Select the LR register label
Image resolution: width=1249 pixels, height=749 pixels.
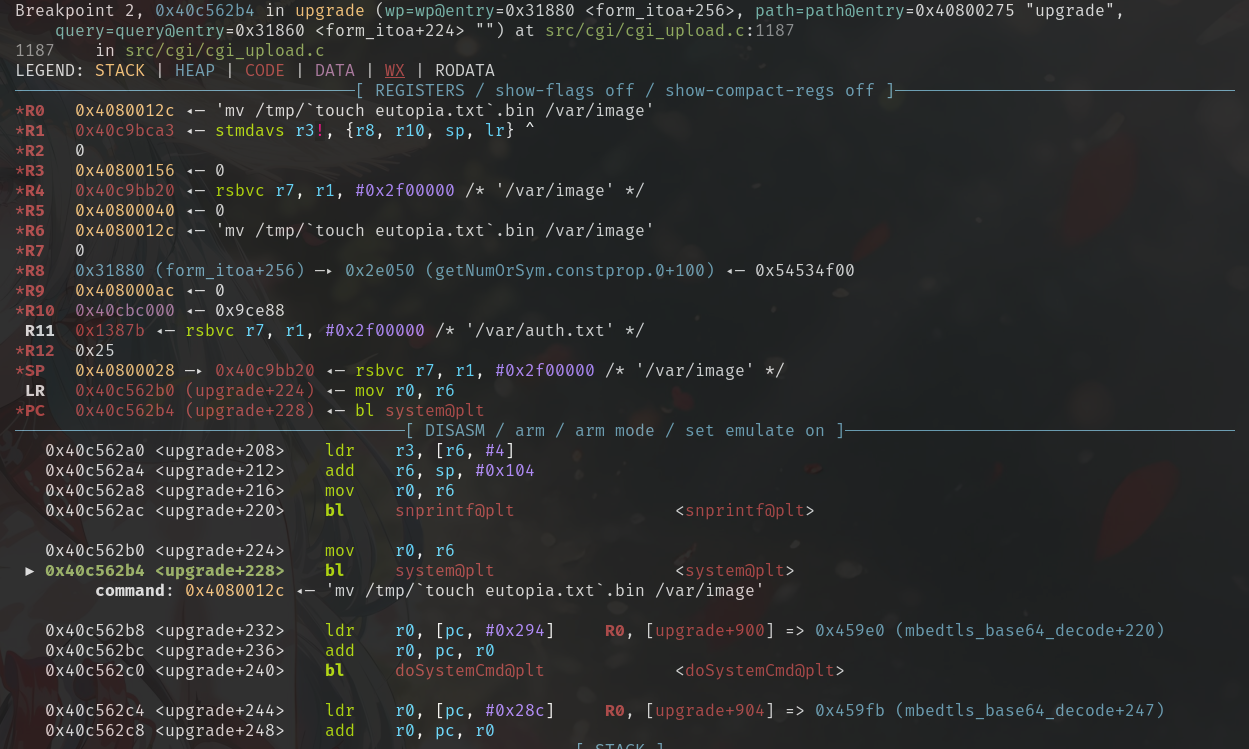pos(35,390)
